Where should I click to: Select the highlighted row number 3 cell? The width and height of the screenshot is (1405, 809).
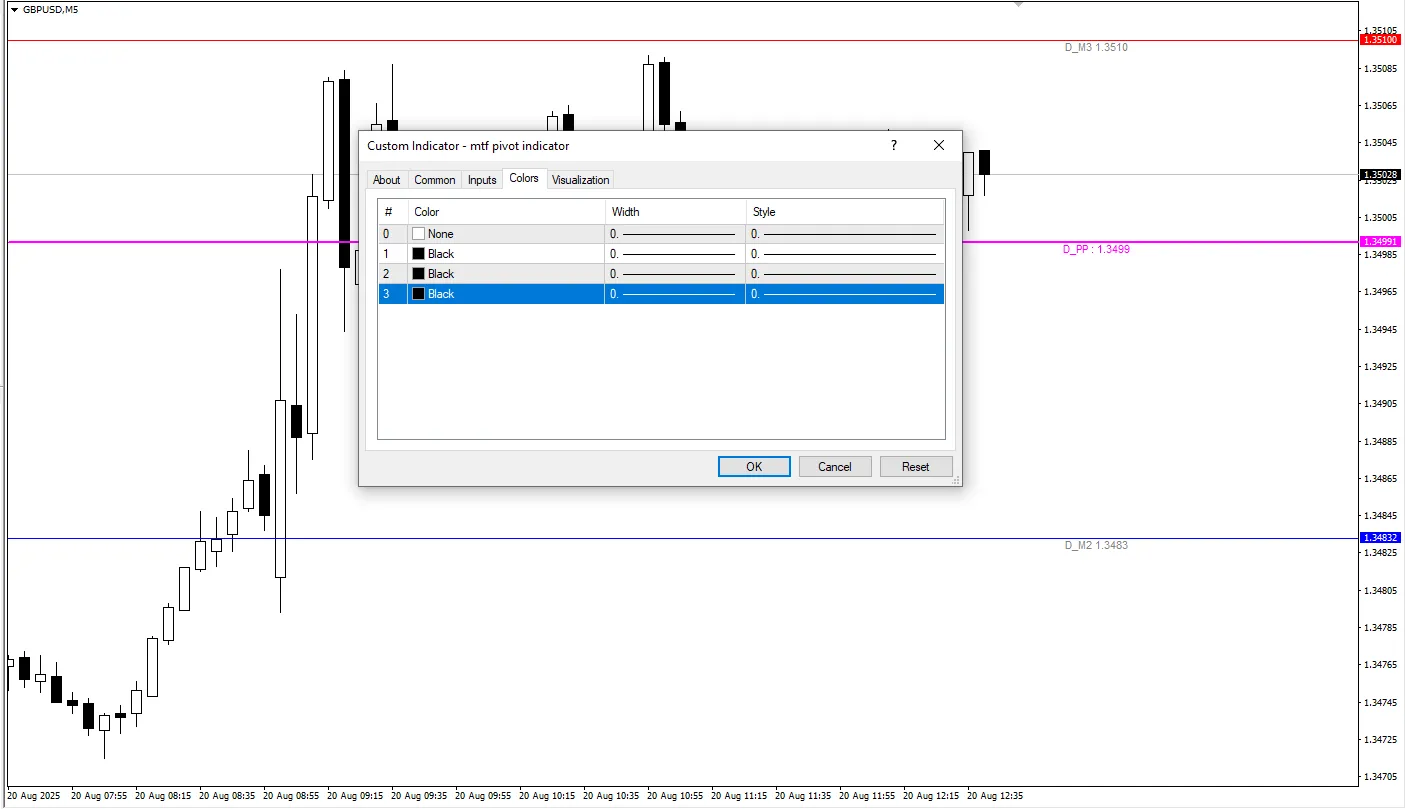[393, 294]
